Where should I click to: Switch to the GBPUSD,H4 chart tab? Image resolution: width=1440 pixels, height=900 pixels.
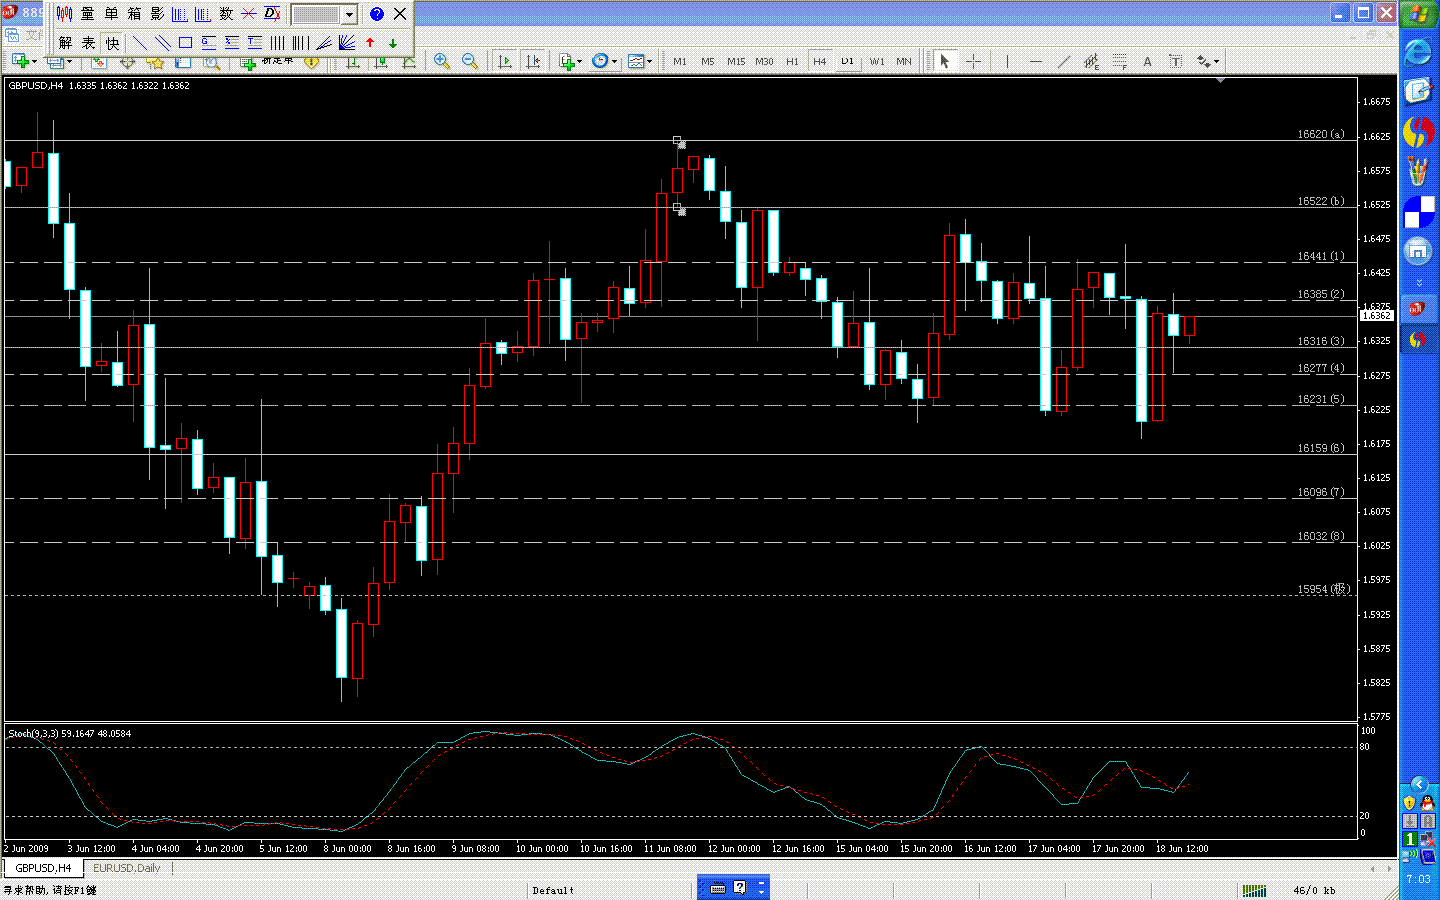click(x=43, y=868)
